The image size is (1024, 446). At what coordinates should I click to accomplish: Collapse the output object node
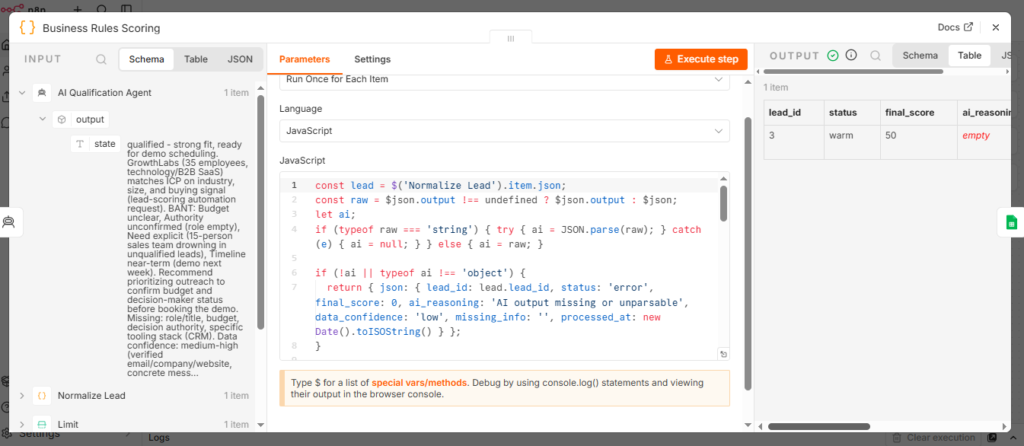point(42,119)
